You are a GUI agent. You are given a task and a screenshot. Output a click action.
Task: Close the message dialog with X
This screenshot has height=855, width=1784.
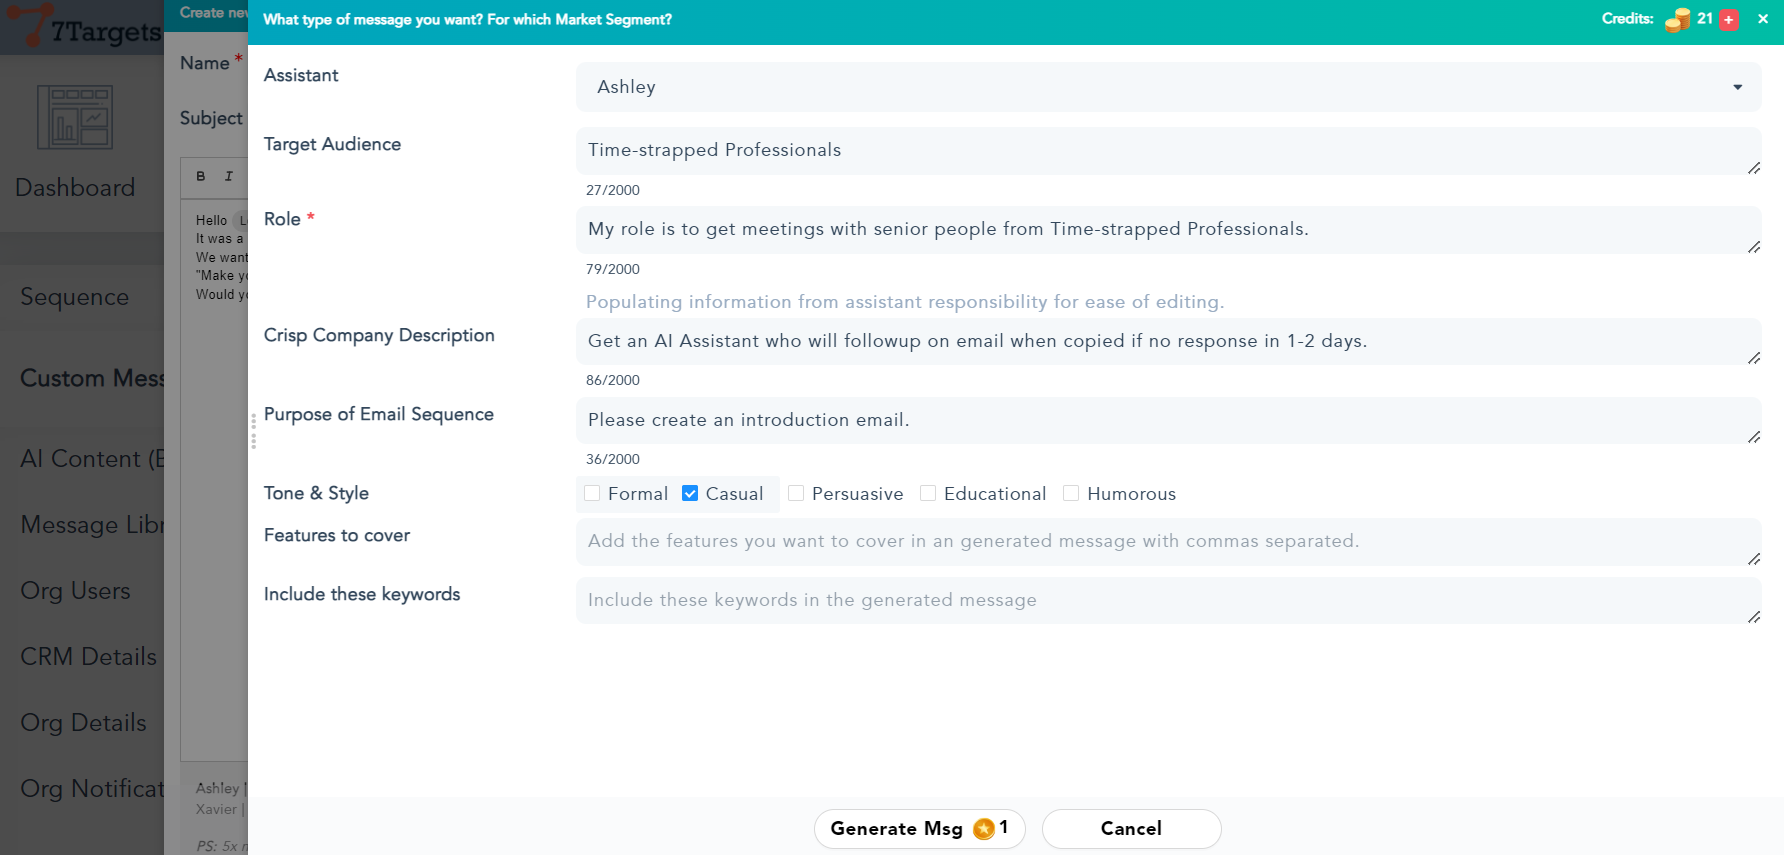coord(1763,19)
